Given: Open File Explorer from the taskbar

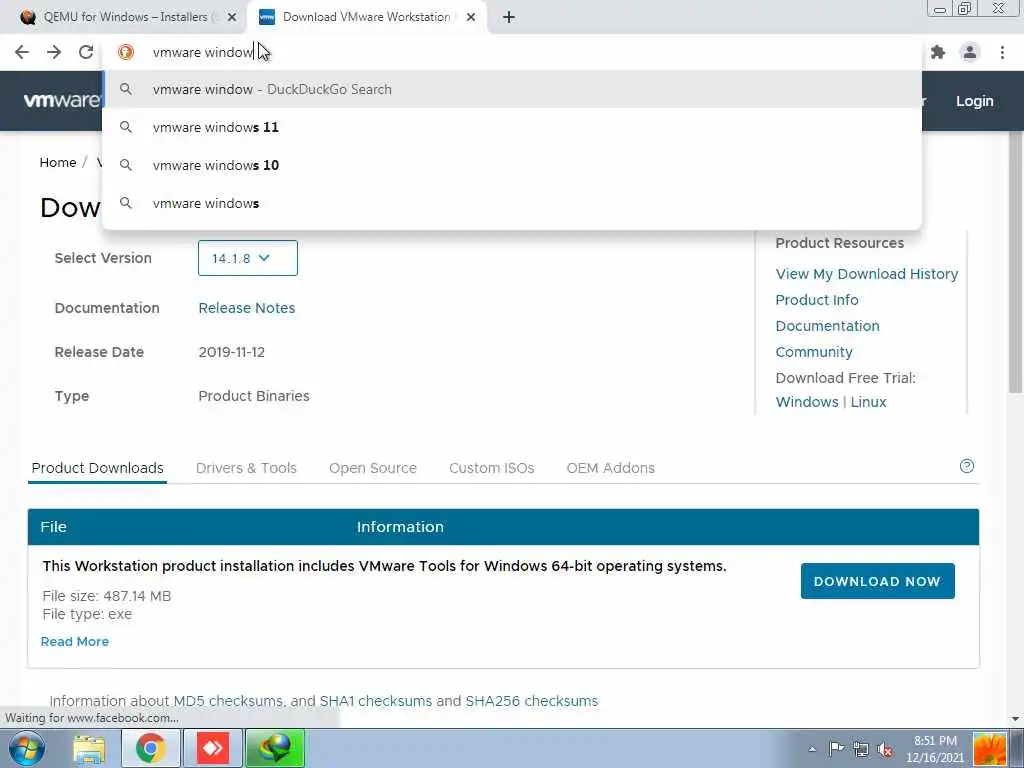Looking at the screenshot, I should click(x=89, y=748).
